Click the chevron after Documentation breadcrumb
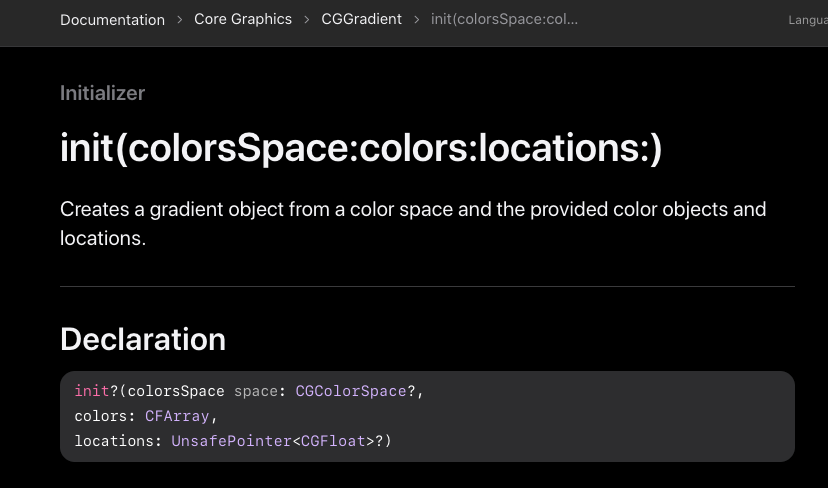 [180, 20]
